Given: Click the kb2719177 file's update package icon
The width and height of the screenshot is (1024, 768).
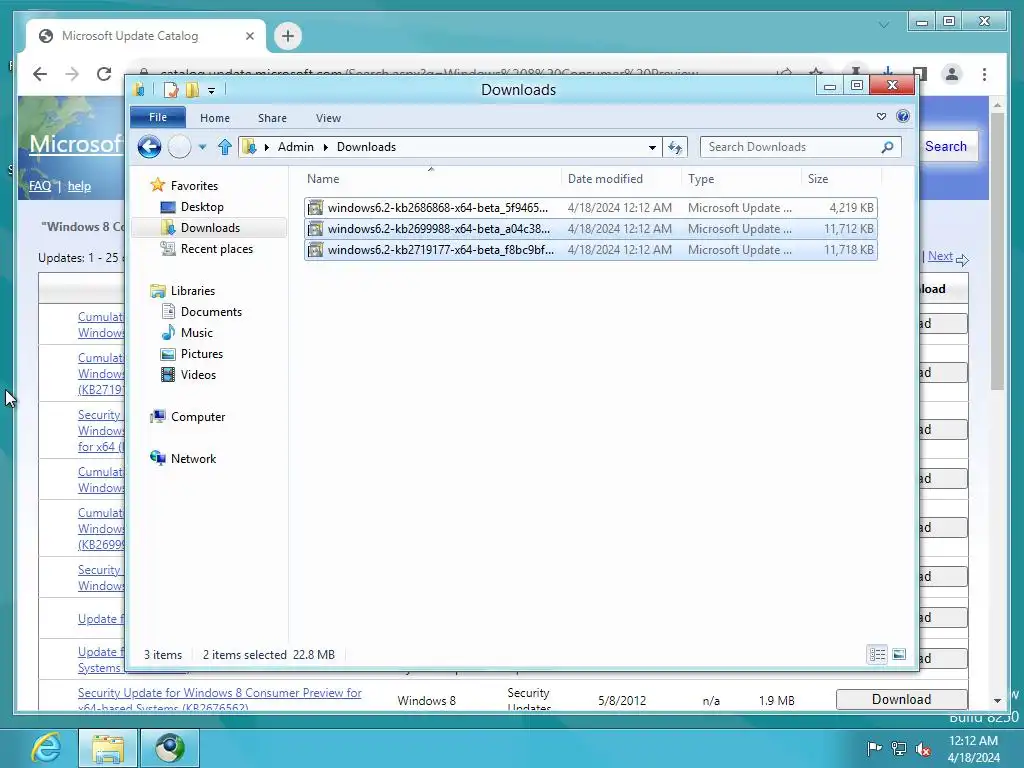Looking at the screenshot, I should point(315,249).
